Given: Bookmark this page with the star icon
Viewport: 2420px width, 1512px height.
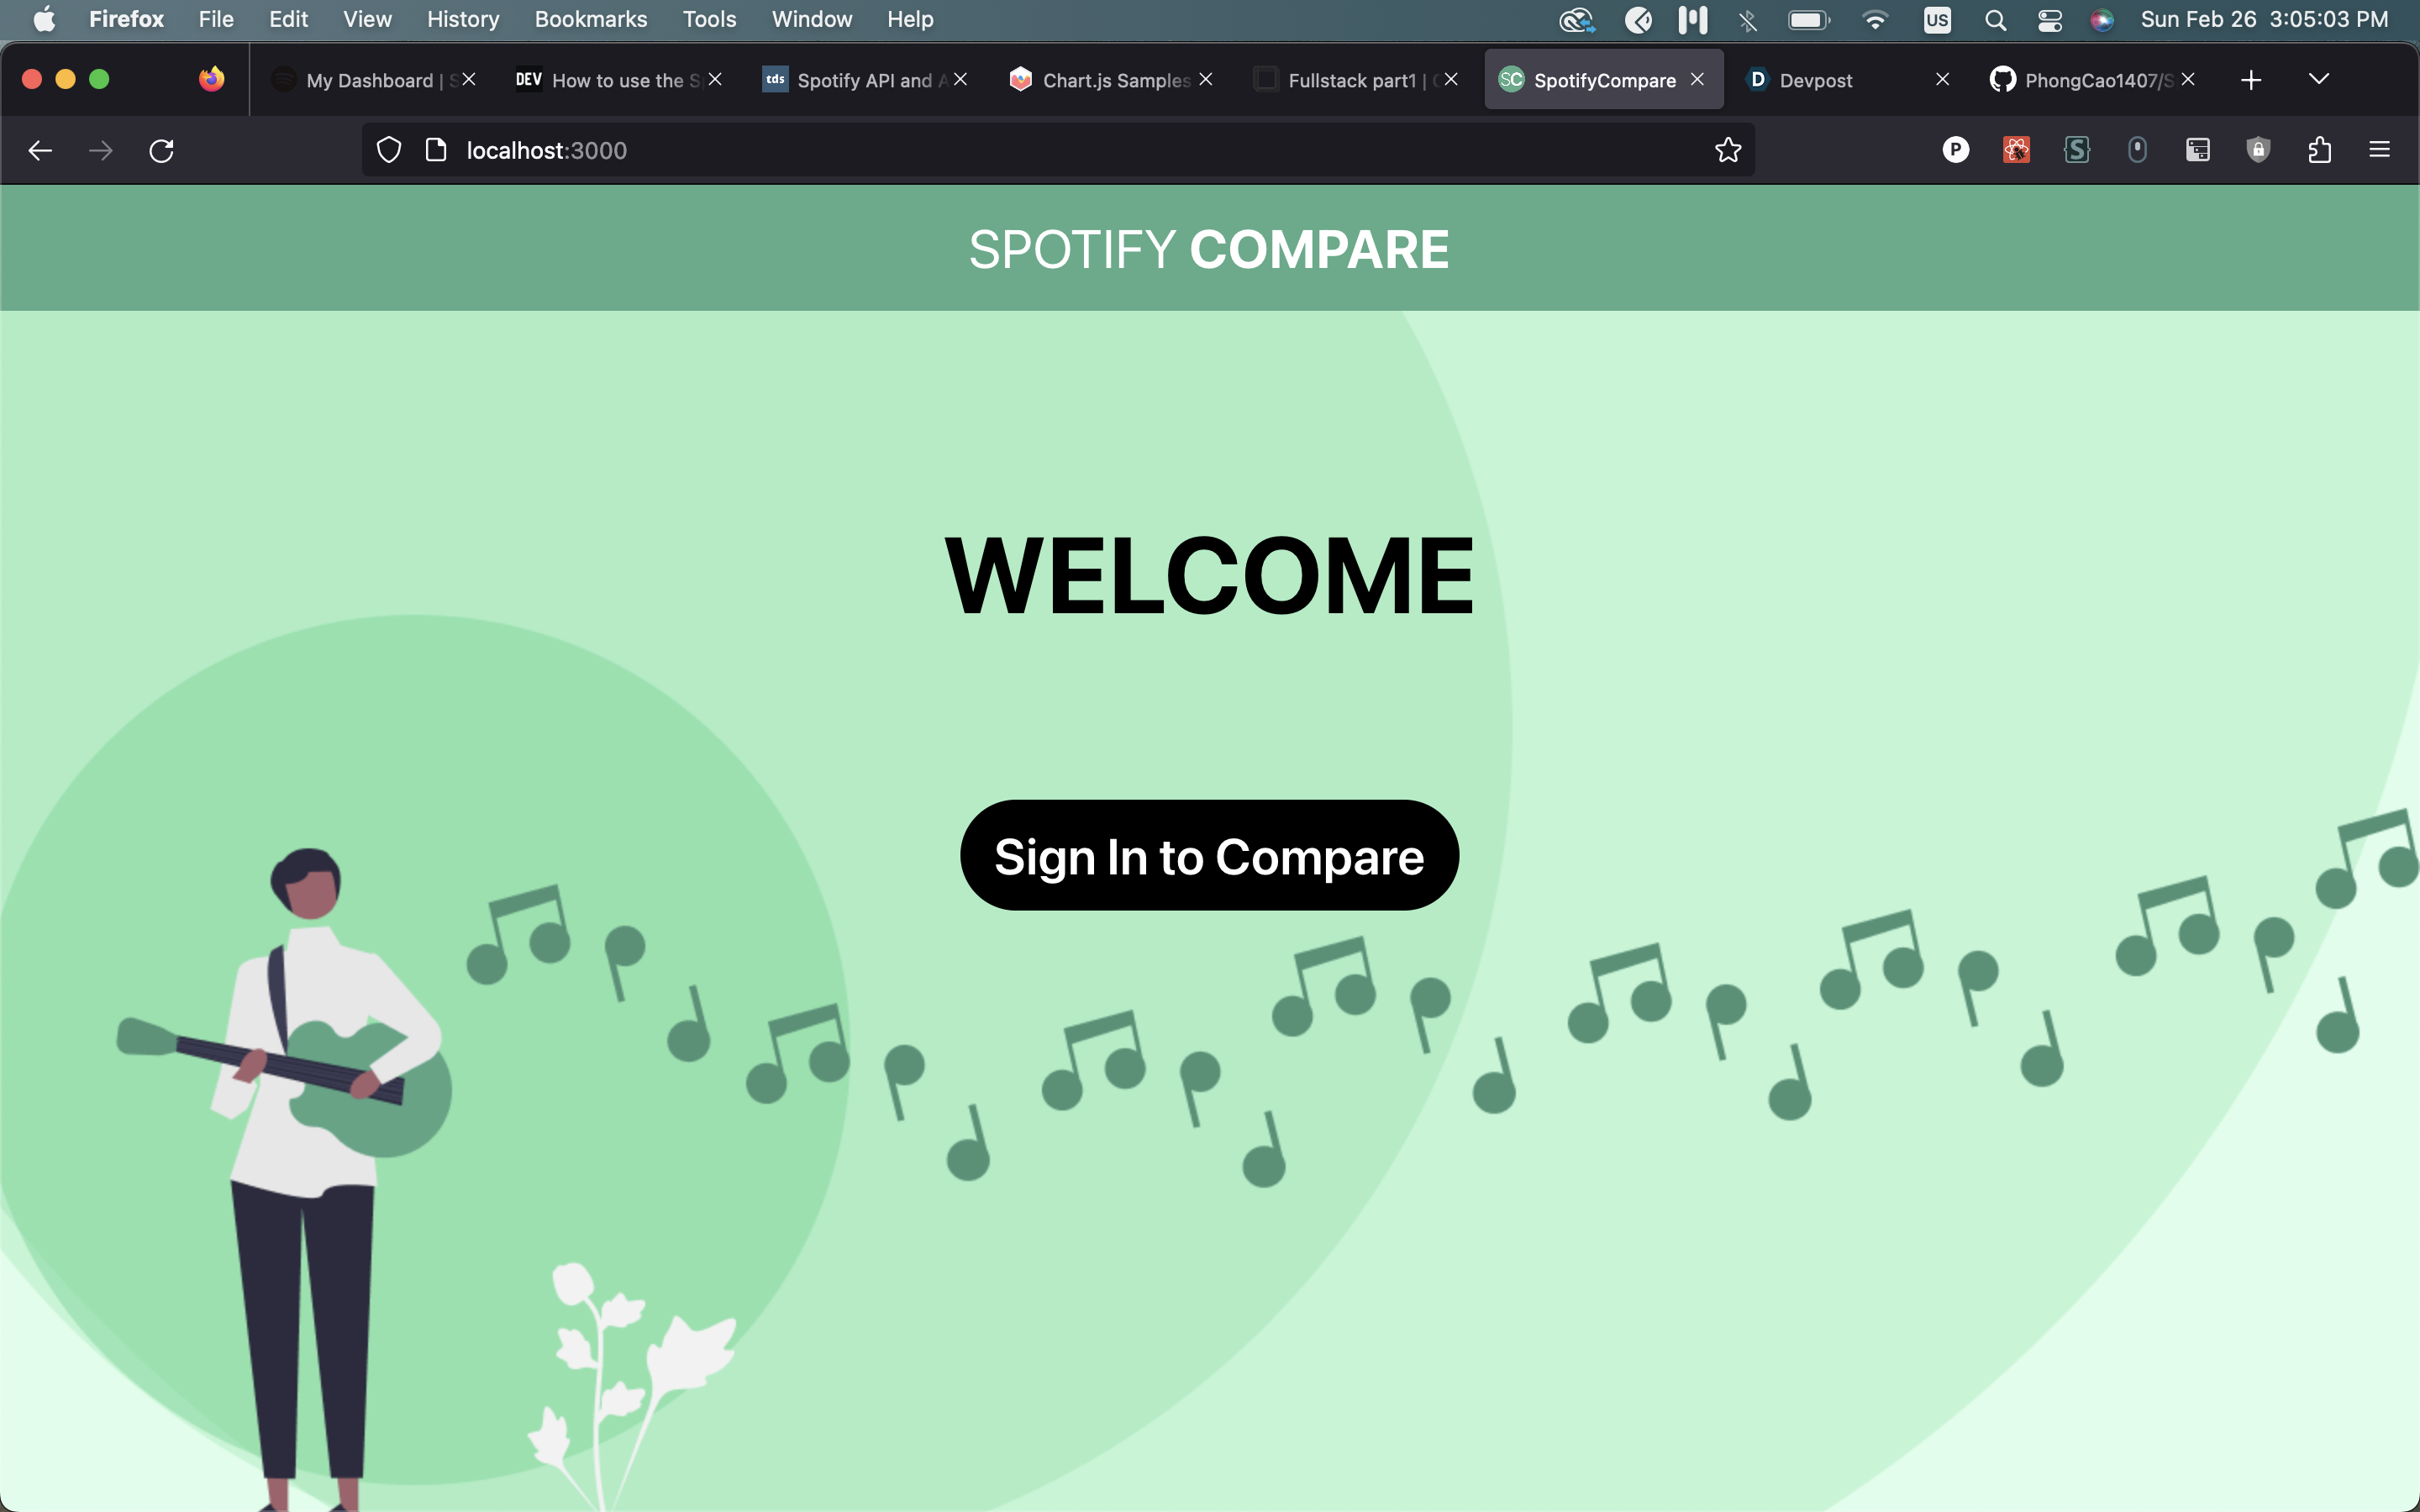Looking at the screenshot, I should pyautogui.click(x=1727, y=151).
